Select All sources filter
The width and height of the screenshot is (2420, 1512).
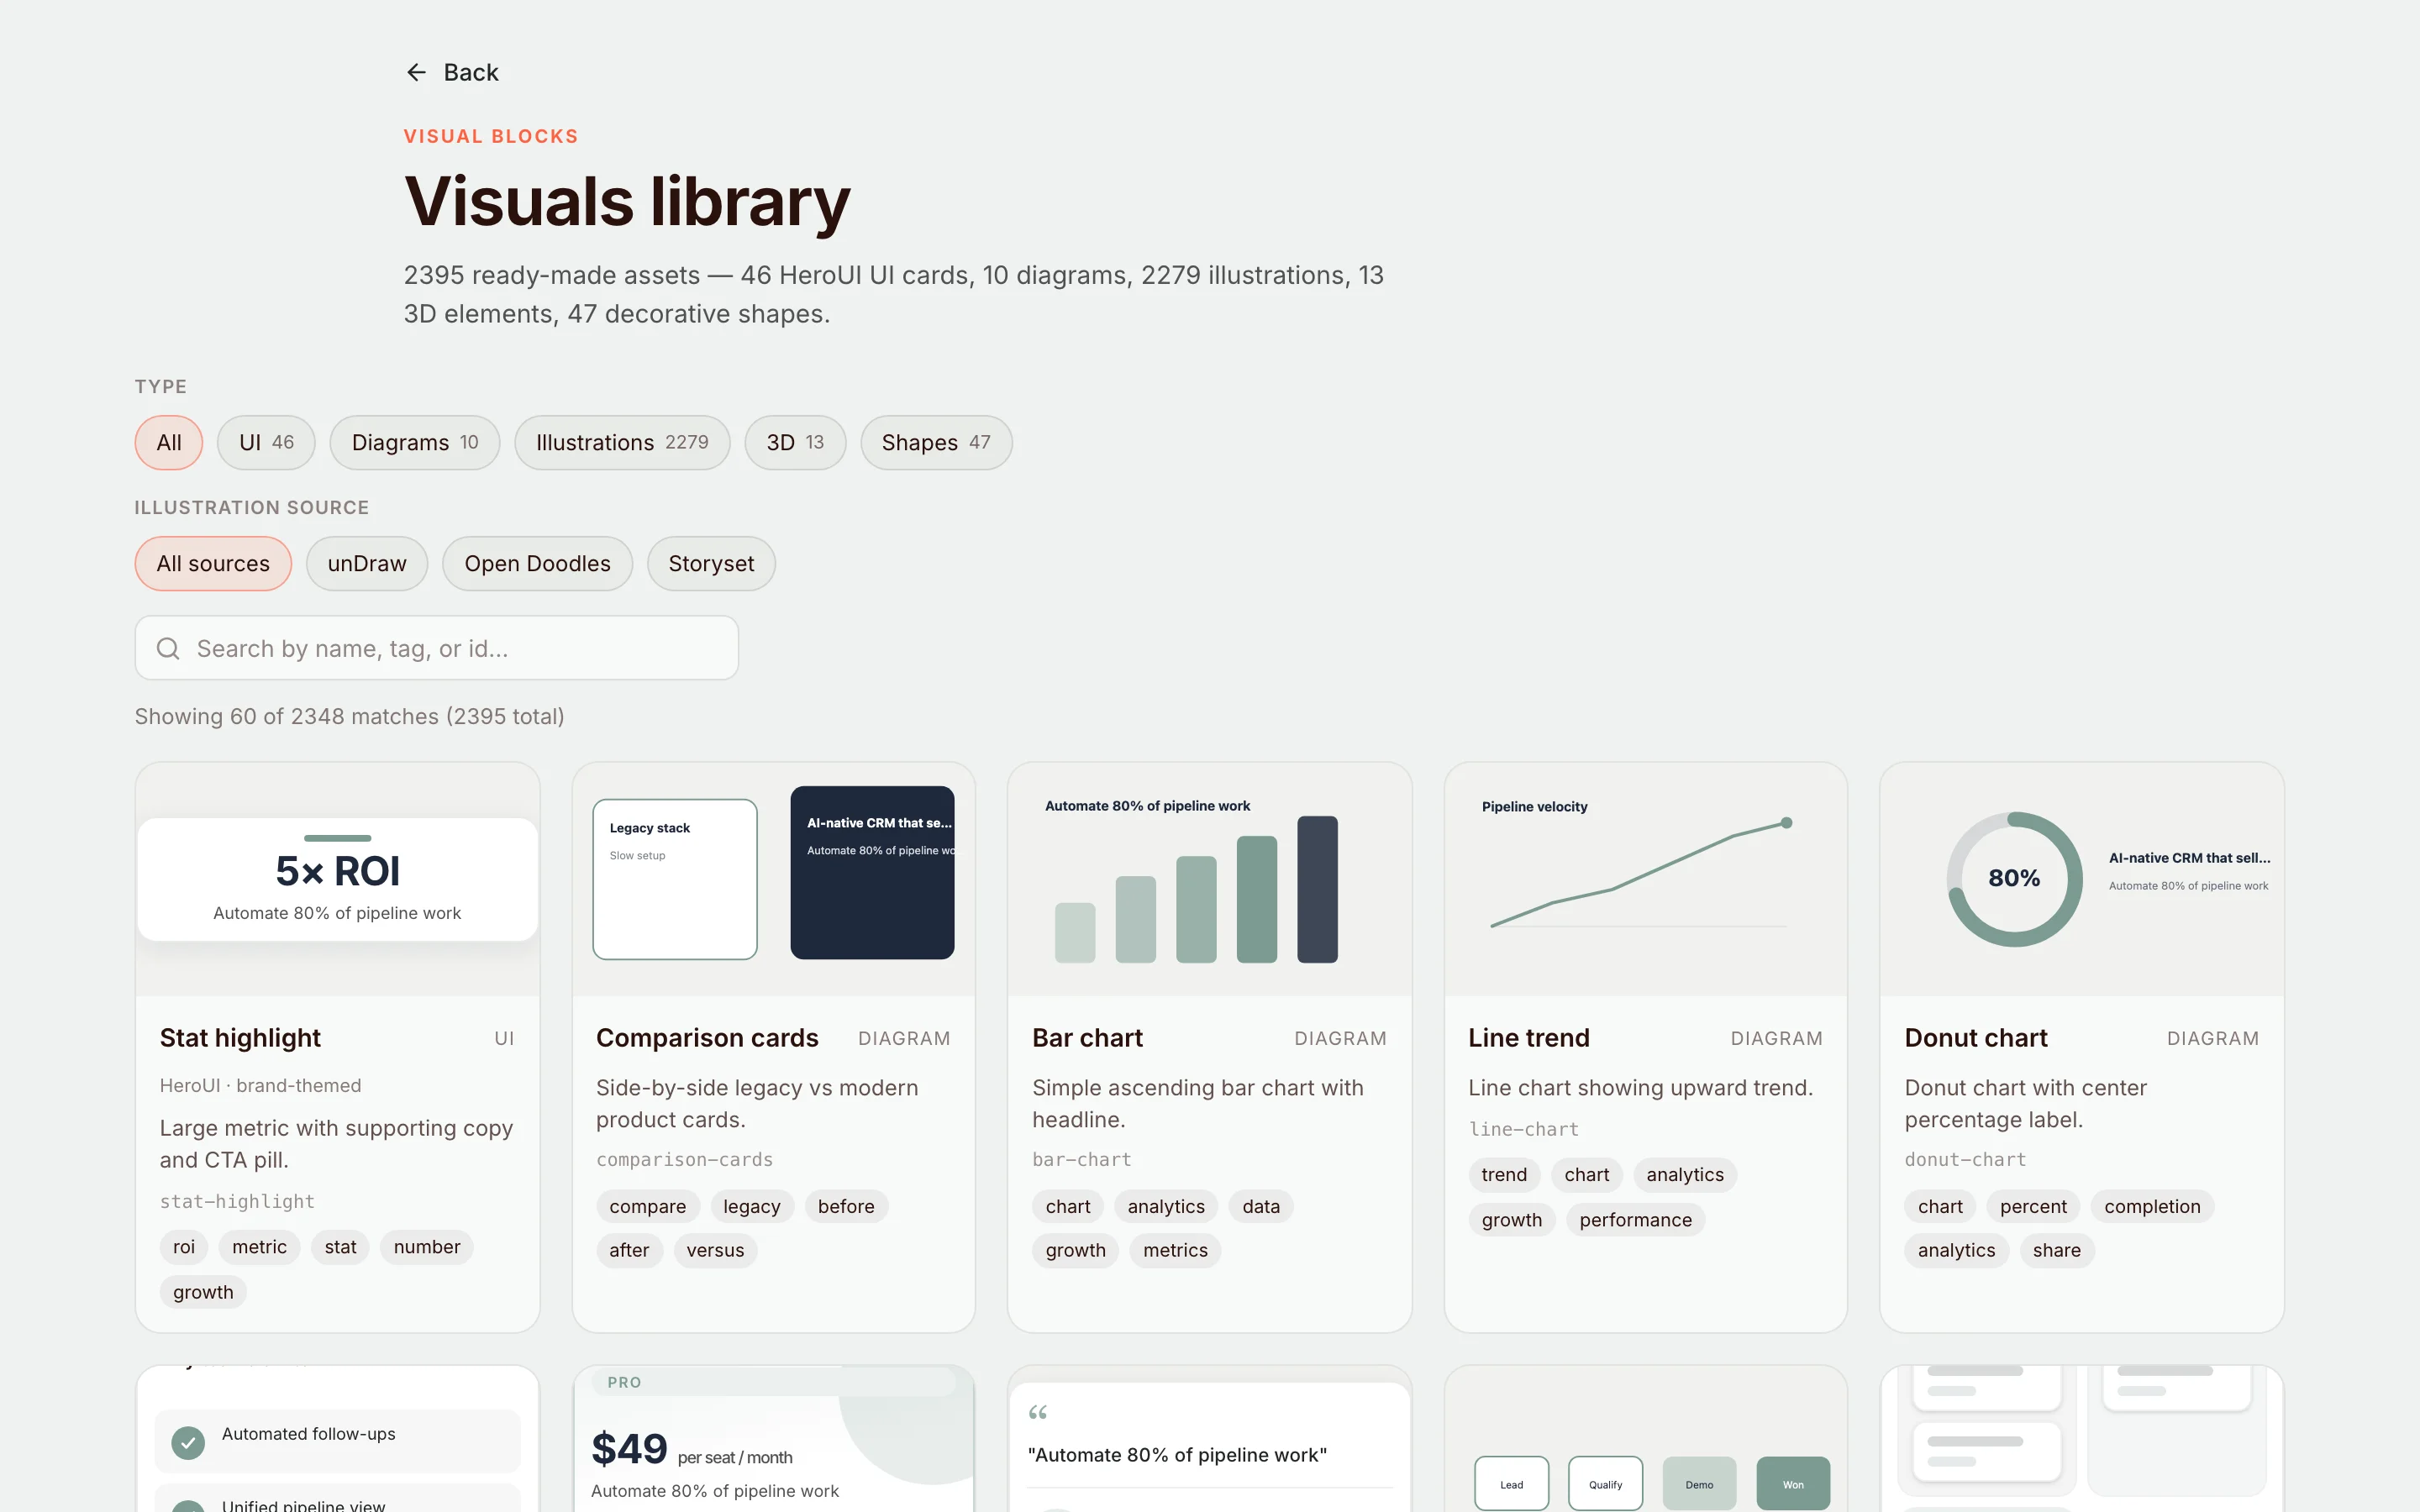tap(213, 563)
